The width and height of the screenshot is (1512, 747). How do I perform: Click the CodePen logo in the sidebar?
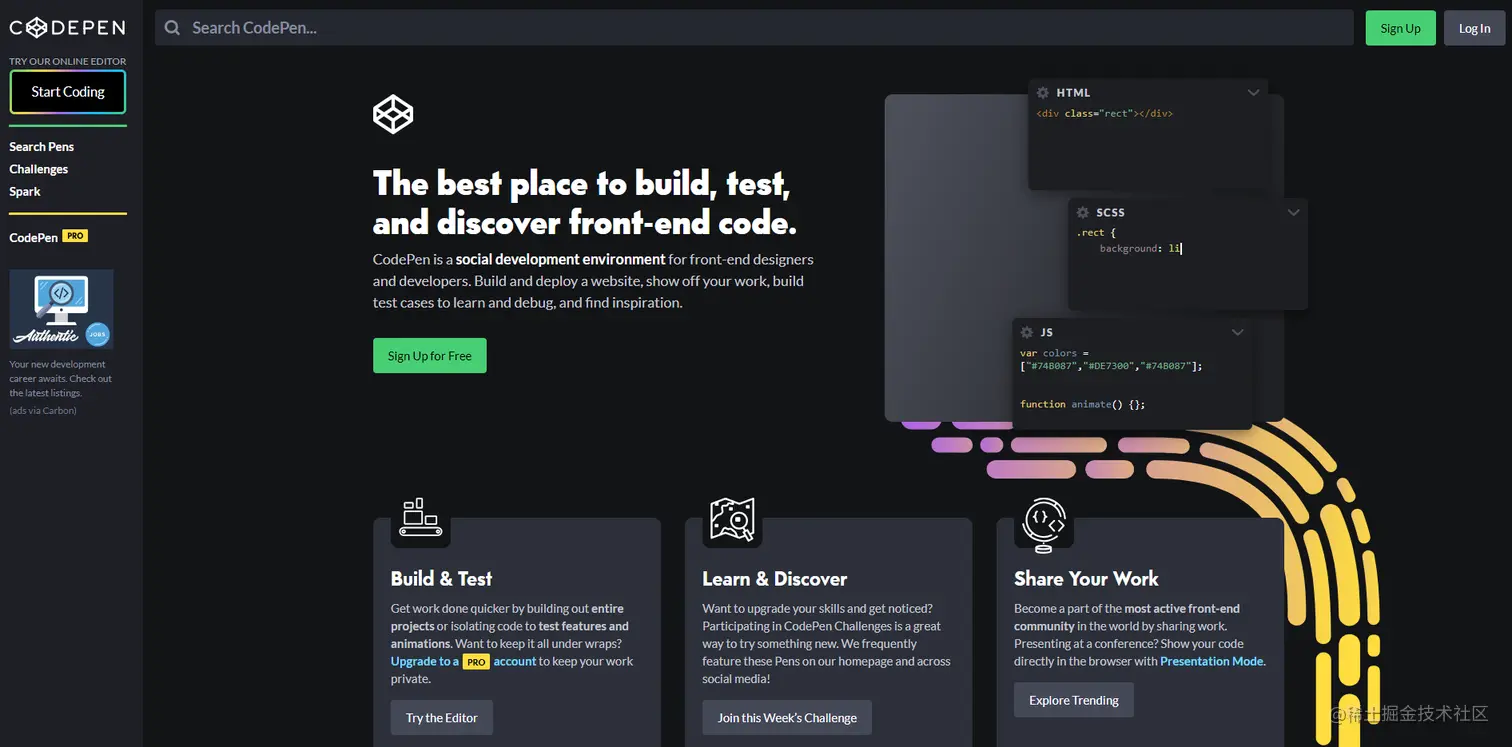click(67, 28)
